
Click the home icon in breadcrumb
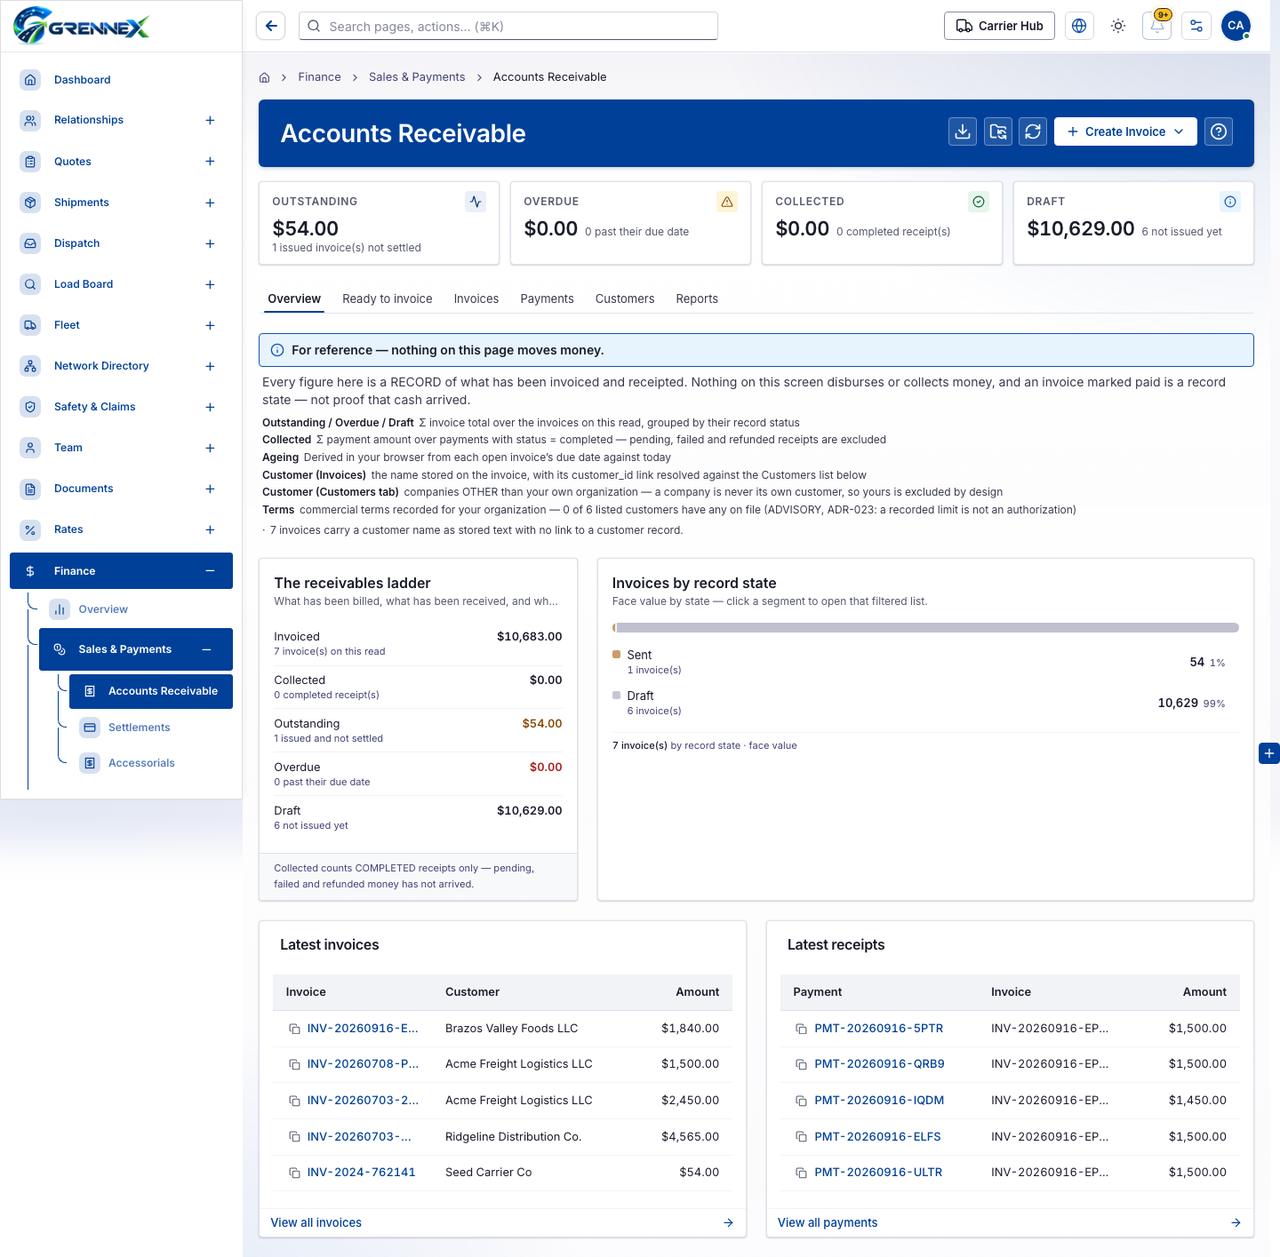click(x=264, y=77)
